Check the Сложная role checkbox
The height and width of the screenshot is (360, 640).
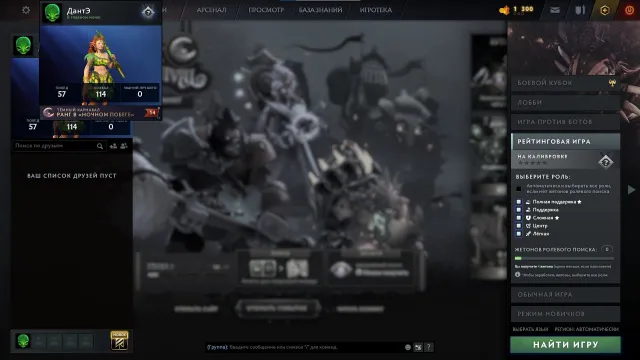point(518,218)
